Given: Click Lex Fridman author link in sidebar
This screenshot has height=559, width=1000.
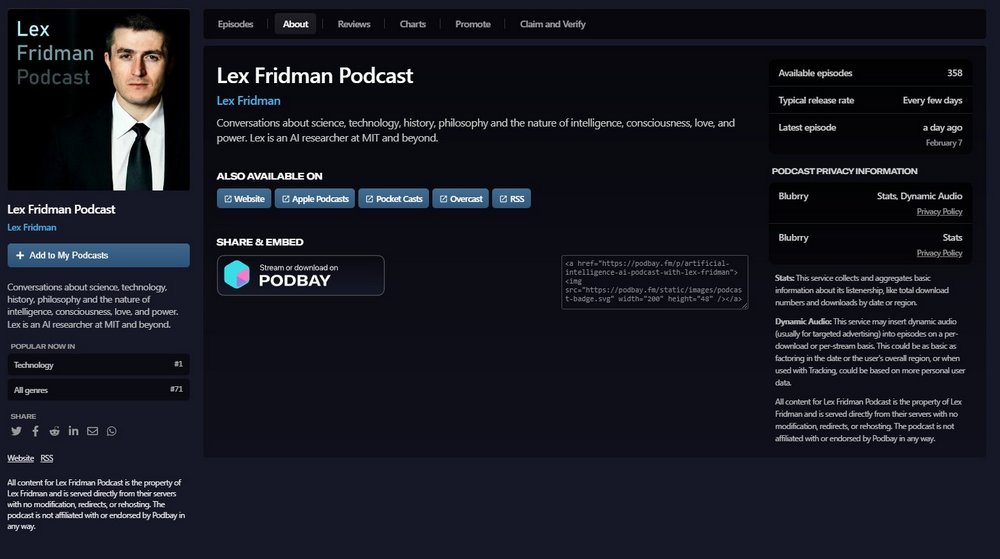Looking at the screenshot, I should tap(32, 228).
